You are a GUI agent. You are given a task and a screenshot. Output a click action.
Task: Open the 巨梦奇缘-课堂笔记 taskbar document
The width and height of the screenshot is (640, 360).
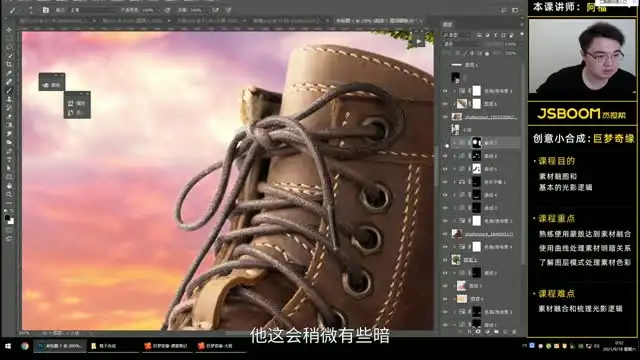tap(166, 346)
